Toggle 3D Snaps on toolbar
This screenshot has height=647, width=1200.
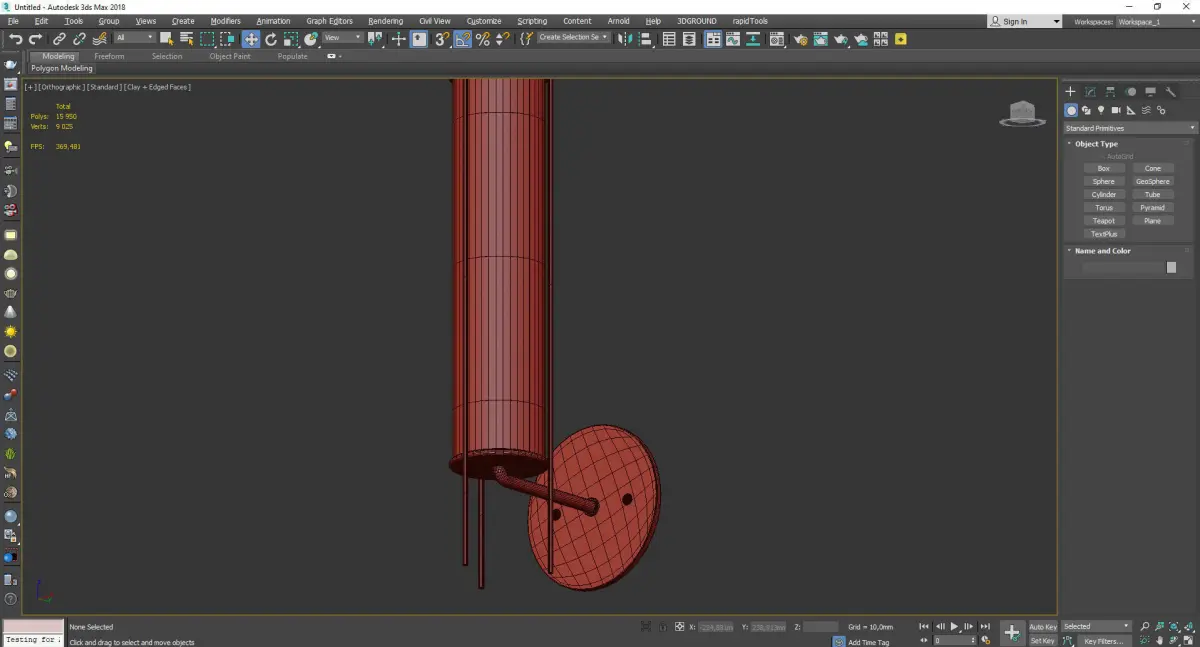click(441, 39)
